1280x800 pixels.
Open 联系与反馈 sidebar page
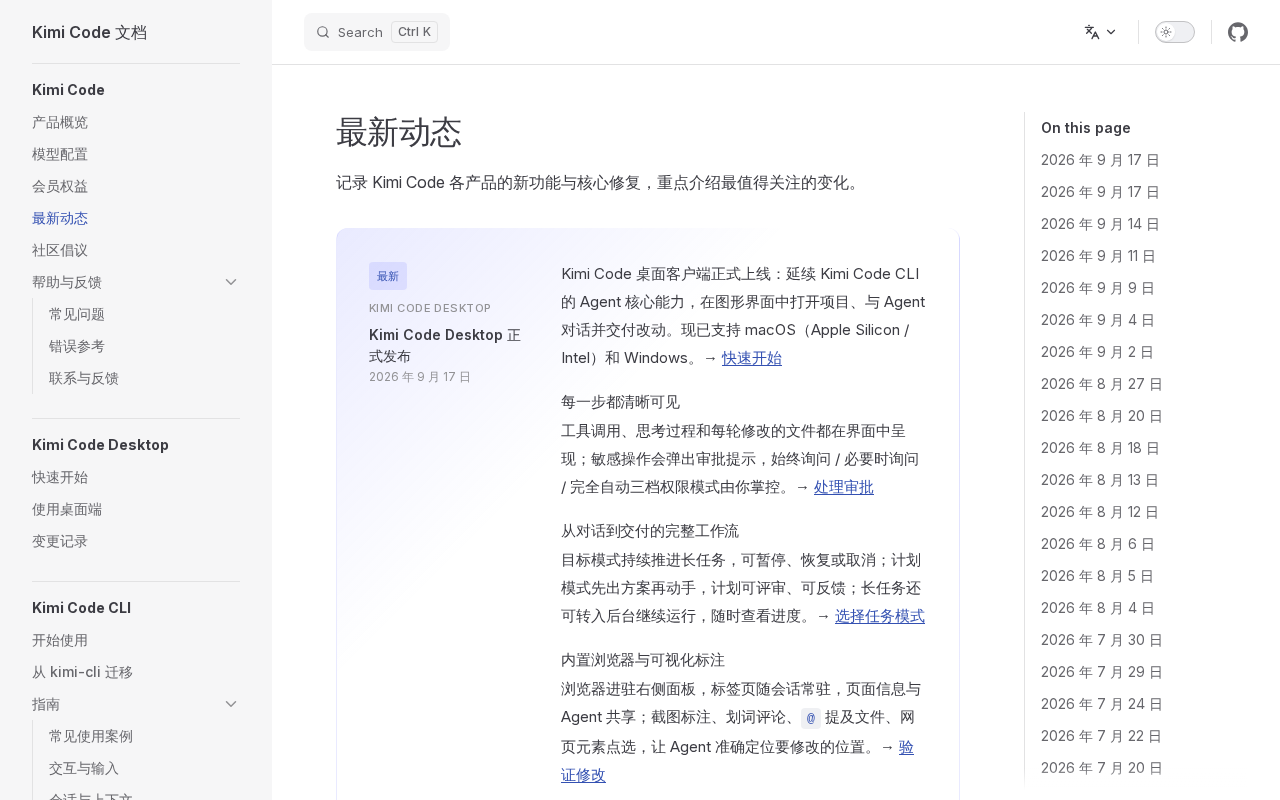84,378
